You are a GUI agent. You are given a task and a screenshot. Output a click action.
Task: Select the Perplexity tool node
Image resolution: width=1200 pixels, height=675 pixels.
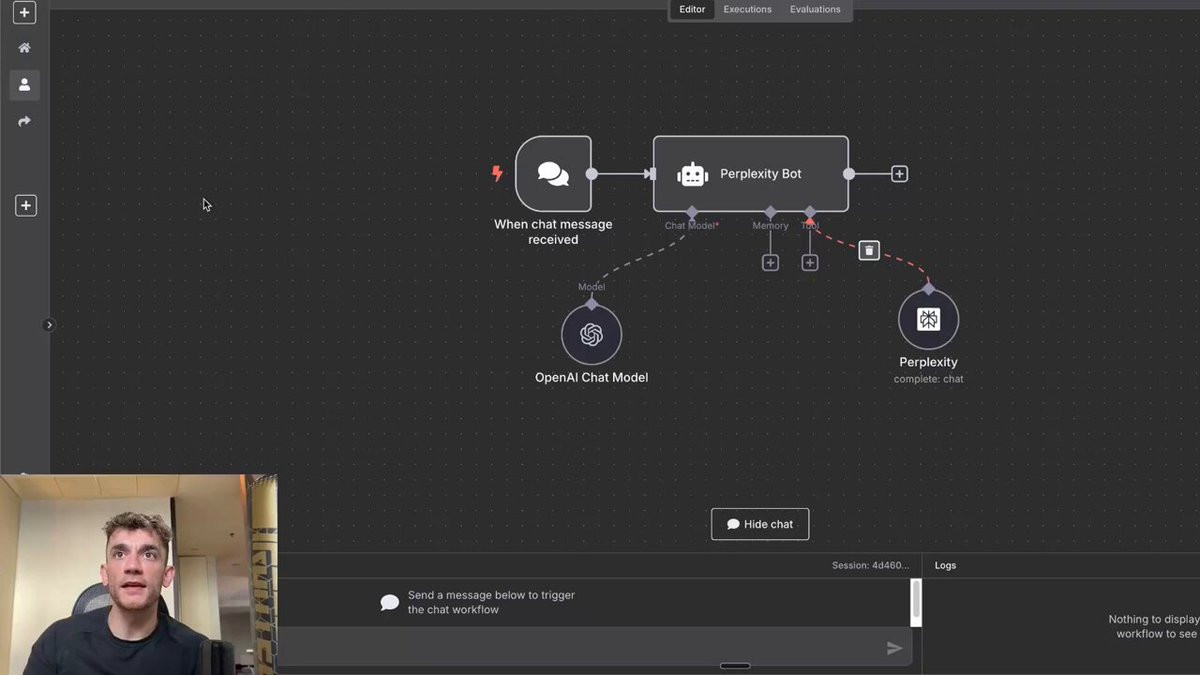click(x=928, y=319)
